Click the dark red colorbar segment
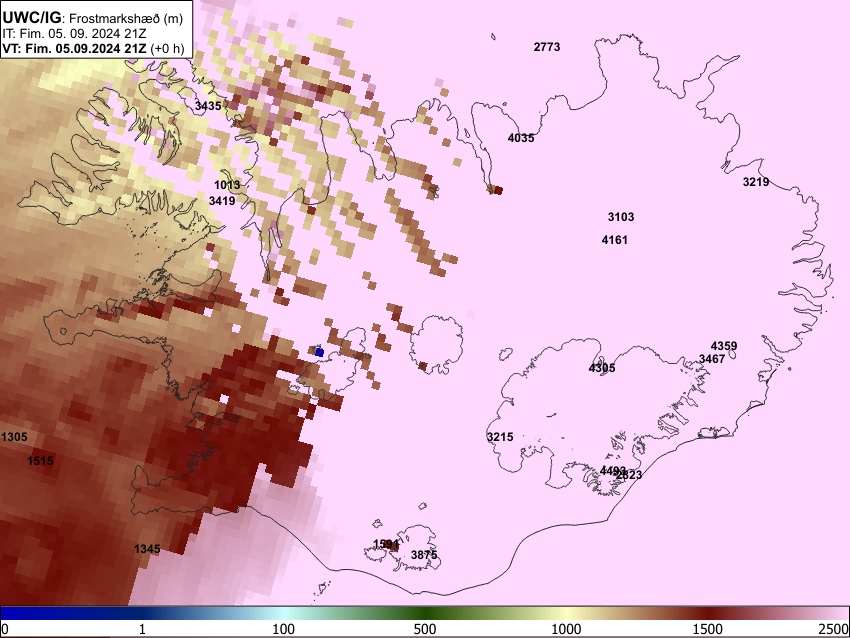Image resolution: width=850 pixels, height=638 pixels. click(x=708, y=613)
